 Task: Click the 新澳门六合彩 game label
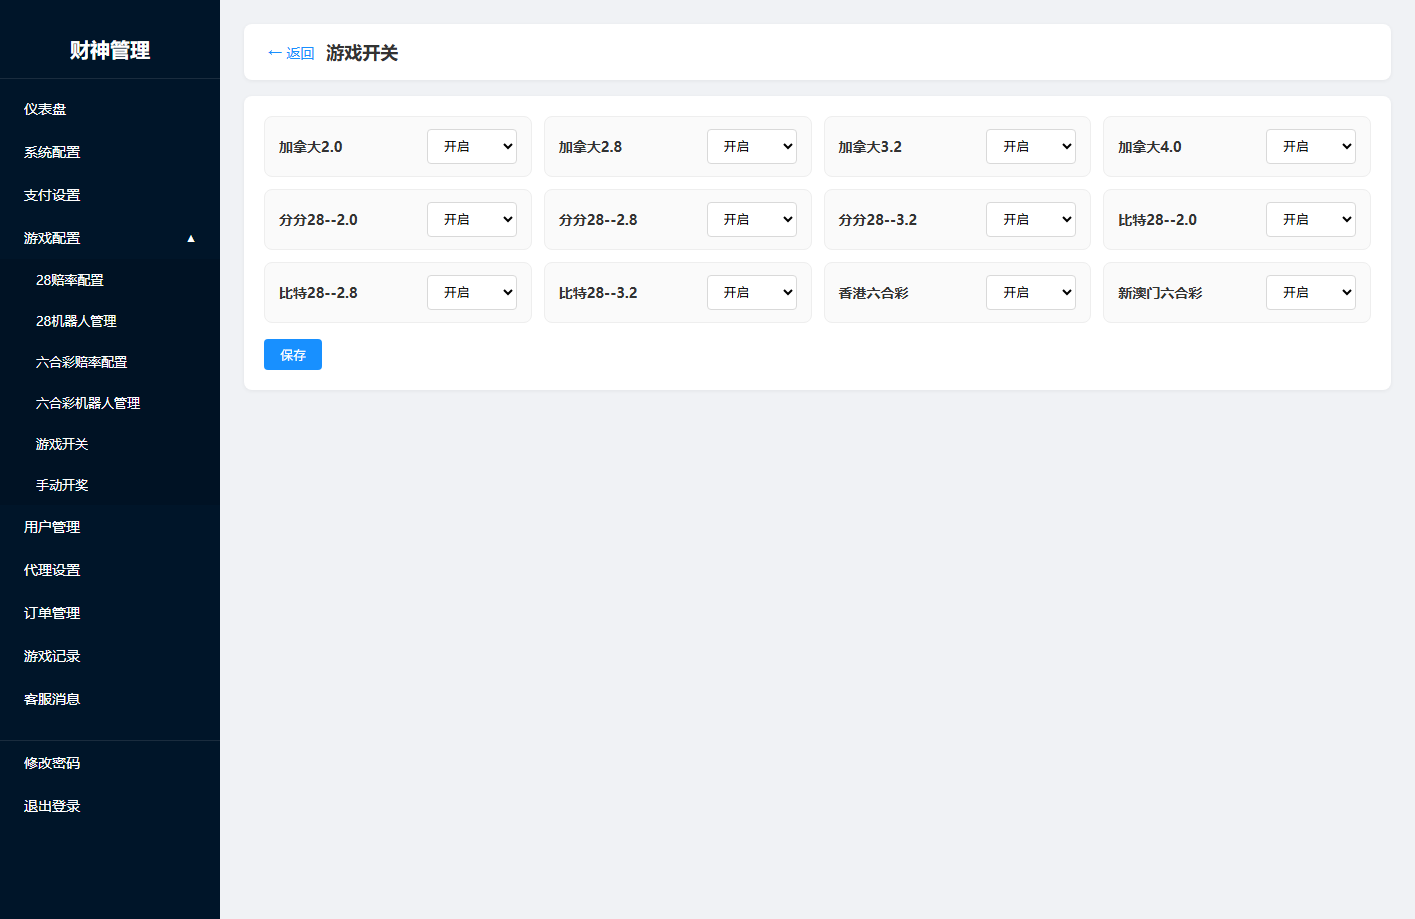click(1160, 293)
